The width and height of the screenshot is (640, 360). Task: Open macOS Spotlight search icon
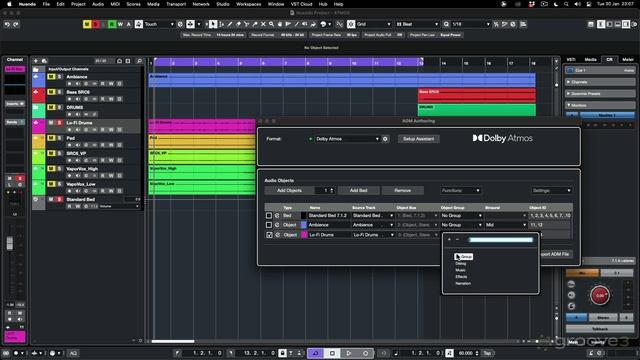[566, 4]
